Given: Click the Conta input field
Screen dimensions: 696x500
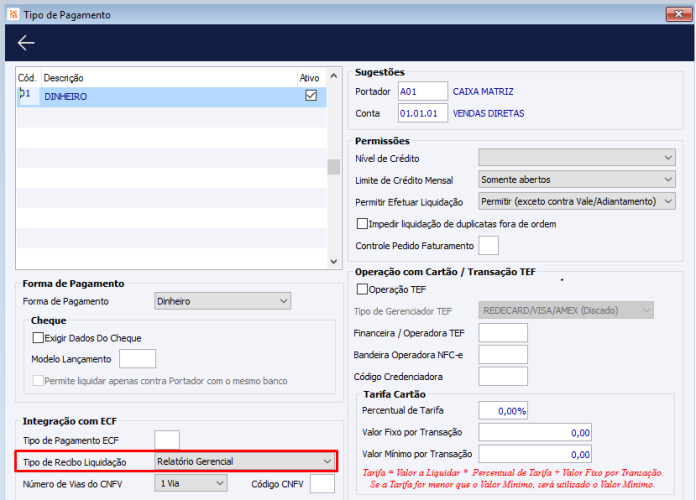Looking at the screenshot, I should 423,113.
